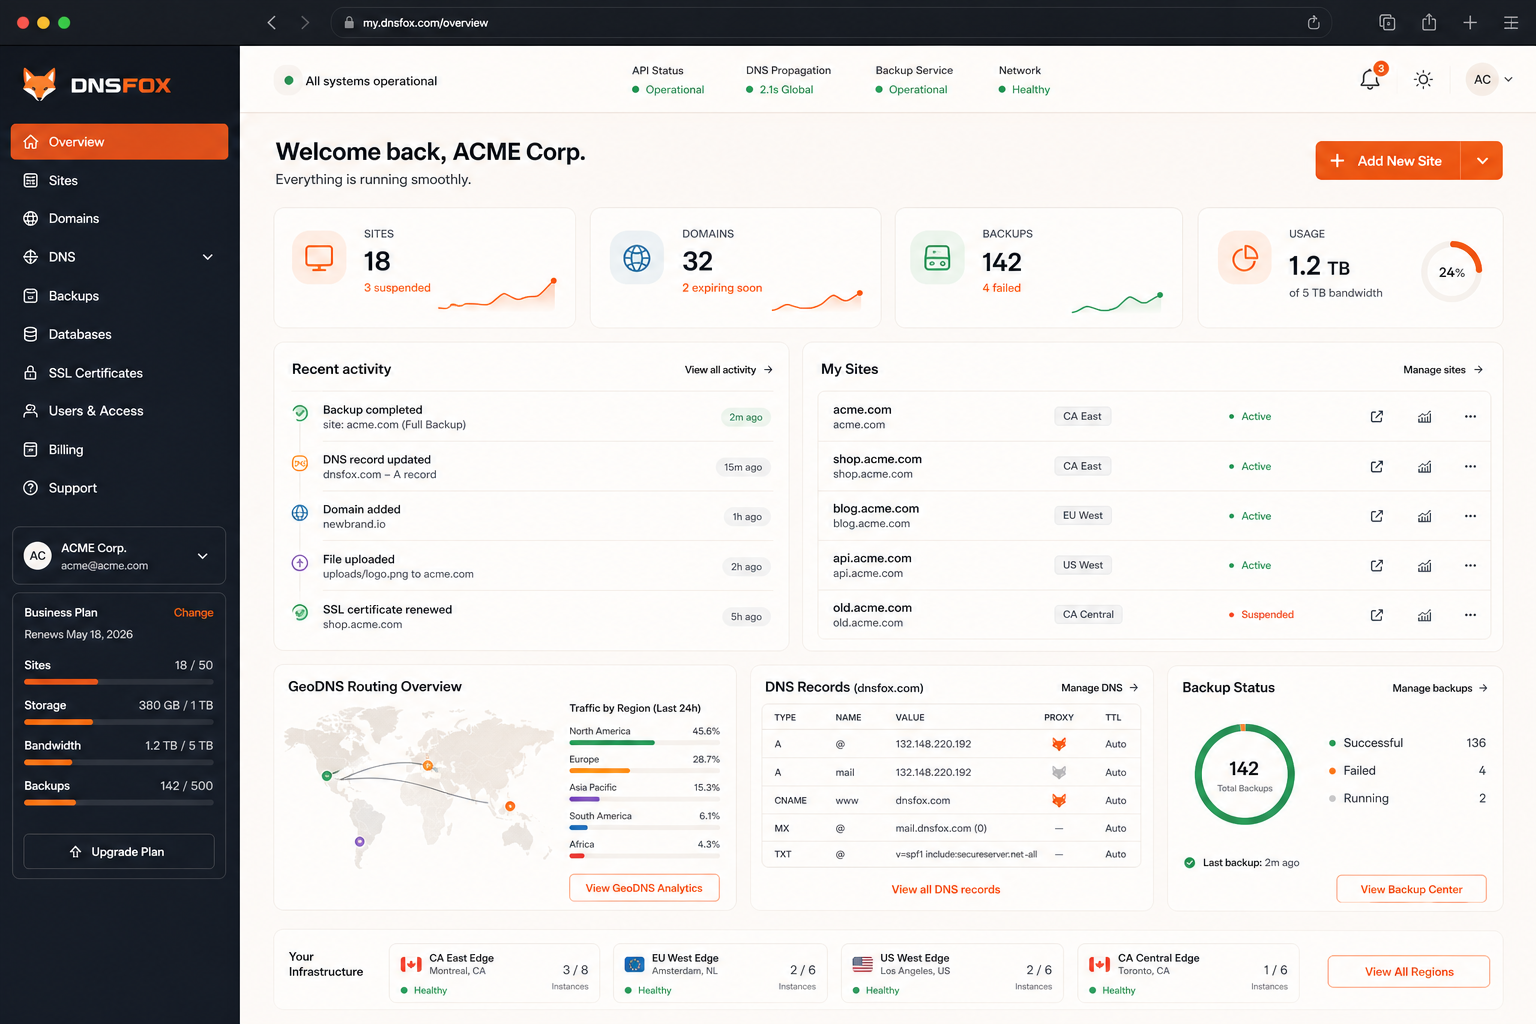Open more options for shop.acme.com row
Viewport: 1536px width, 1024px height.
(1470, 466)
